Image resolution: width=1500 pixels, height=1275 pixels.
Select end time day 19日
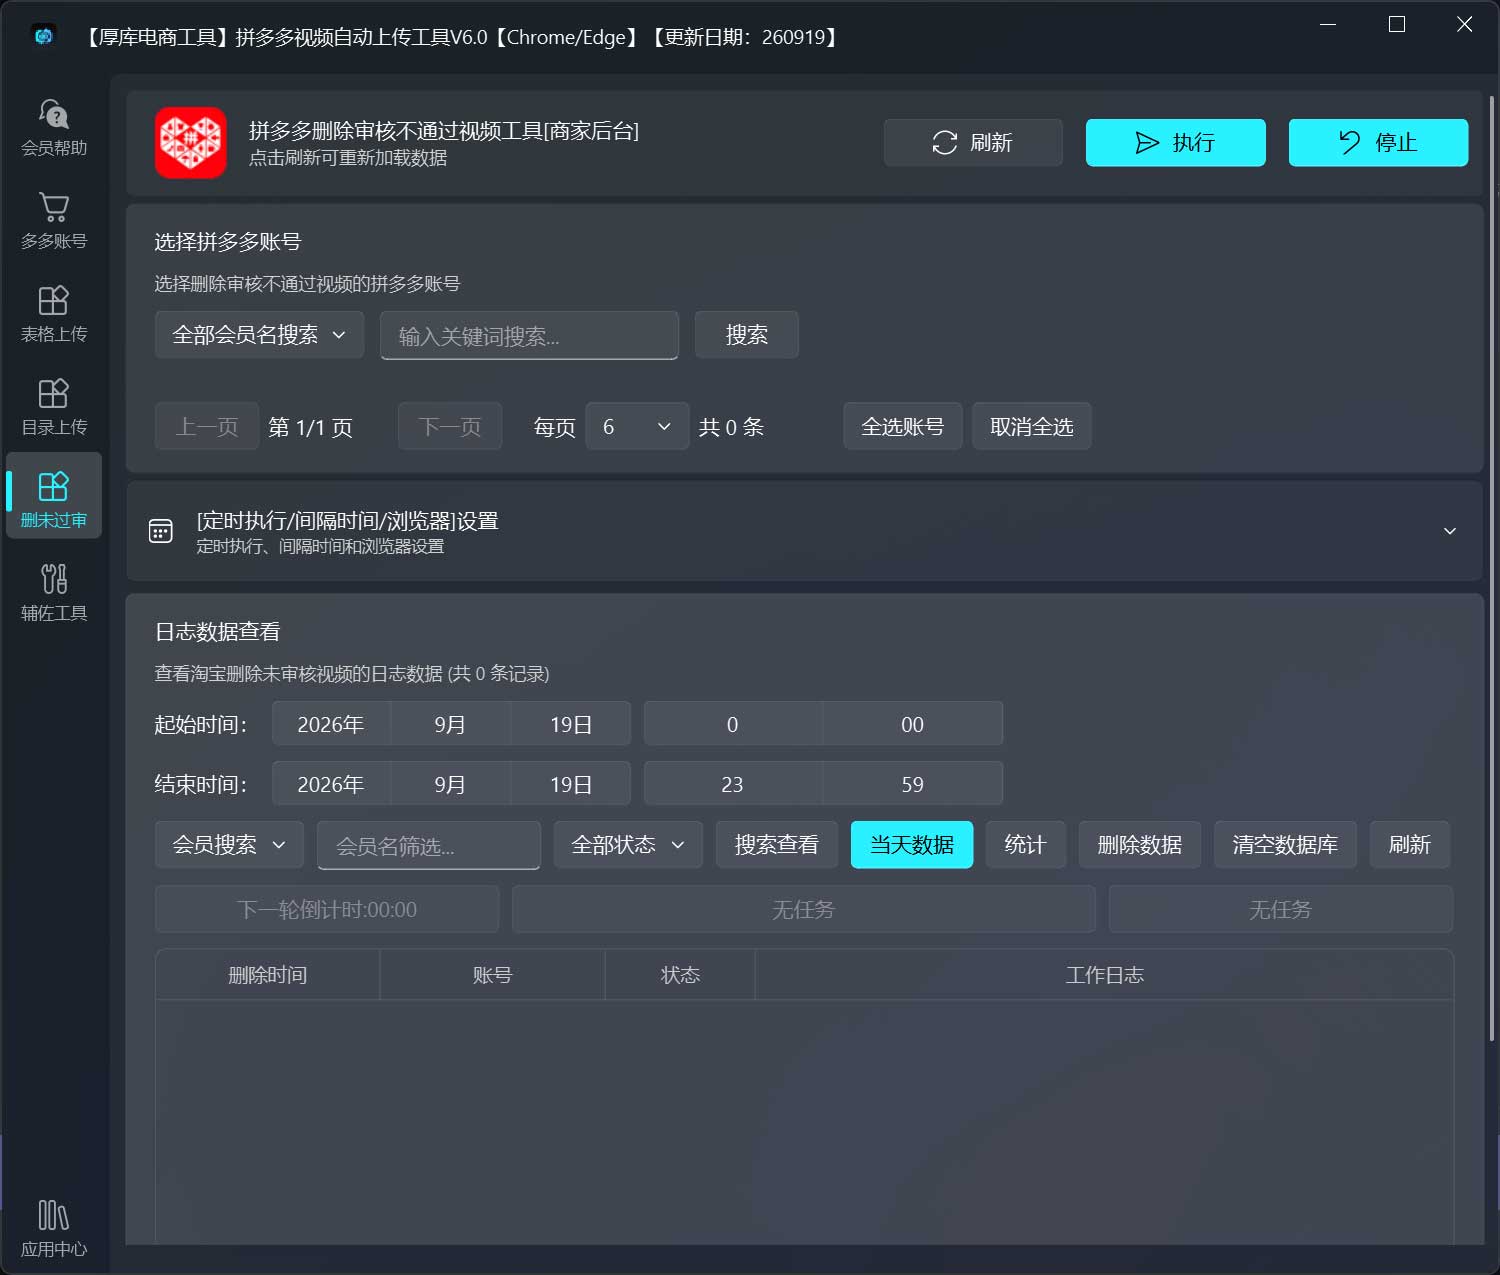[571, 784]
